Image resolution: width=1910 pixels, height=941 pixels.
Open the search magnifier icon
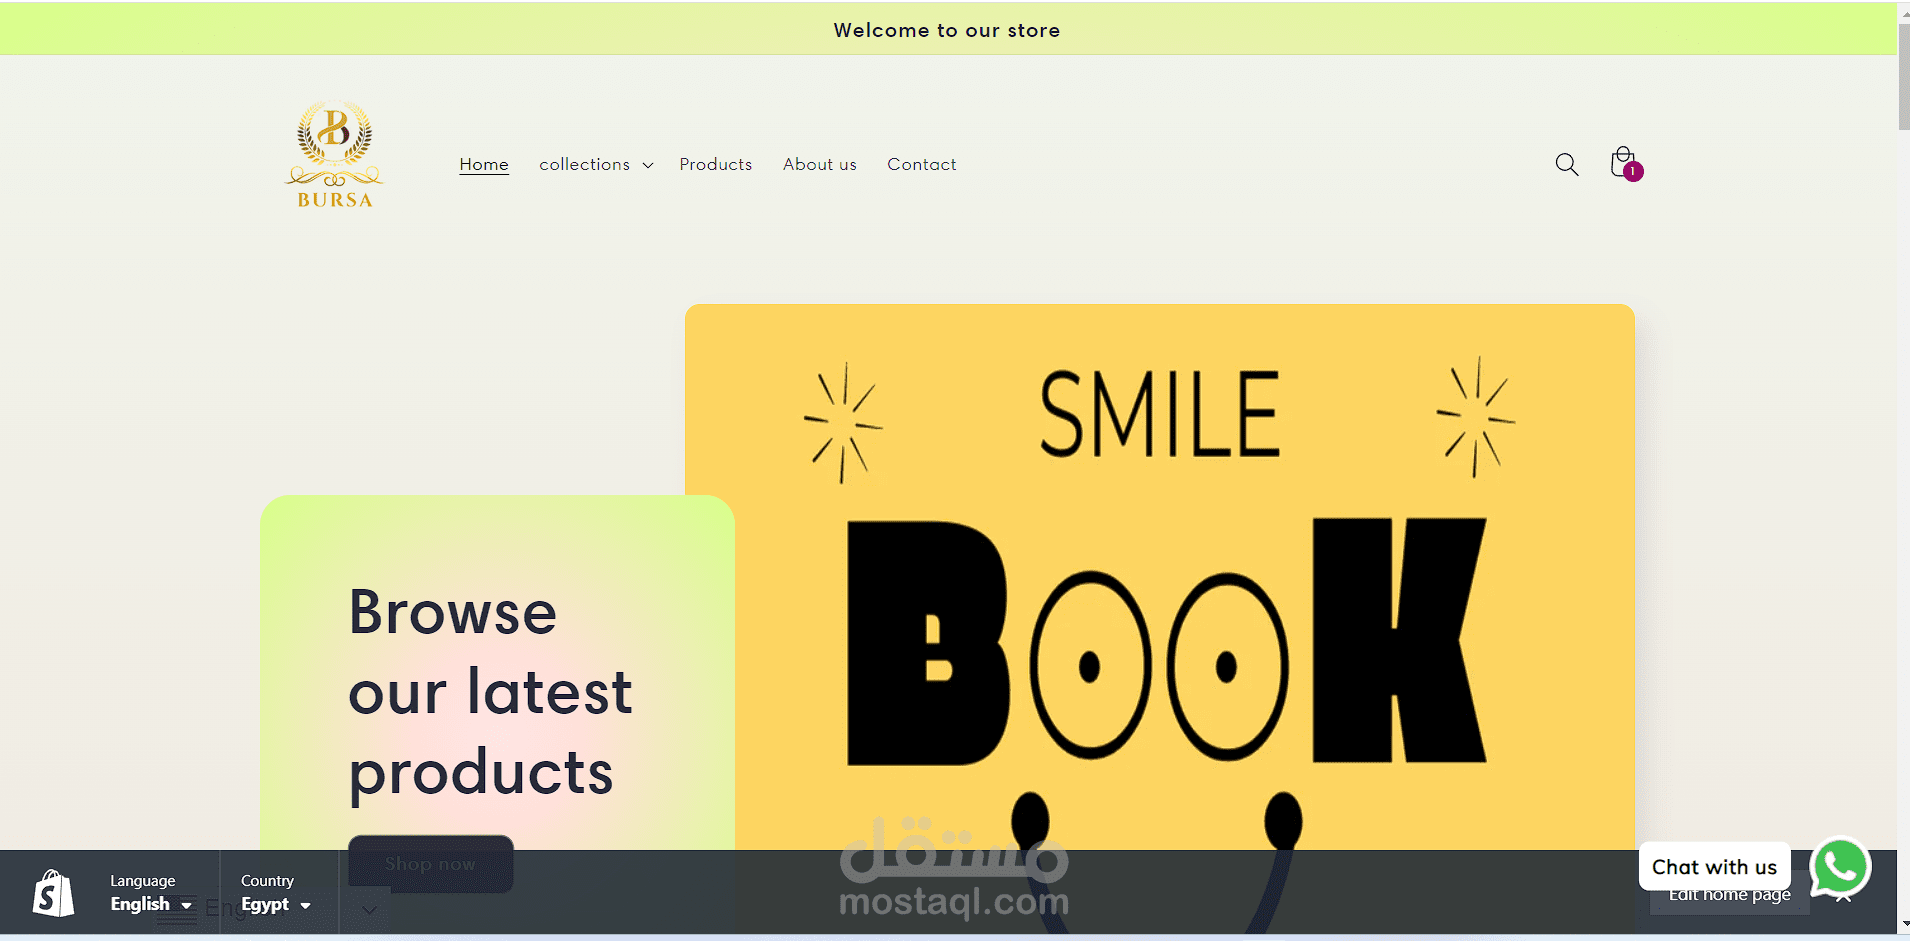1566,164
